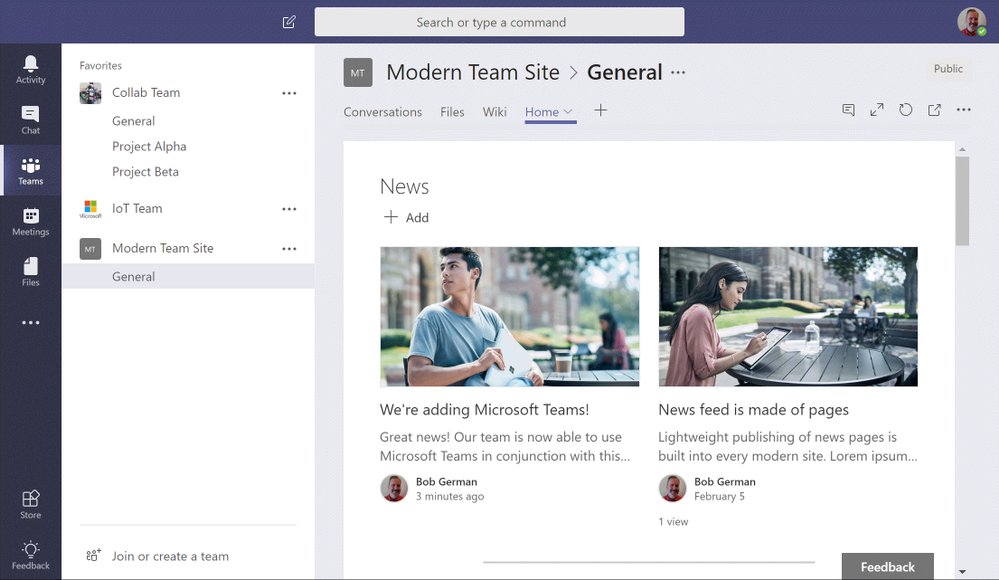Switch to the Conversations tab
999x580 pixels.
pos(382,112)
